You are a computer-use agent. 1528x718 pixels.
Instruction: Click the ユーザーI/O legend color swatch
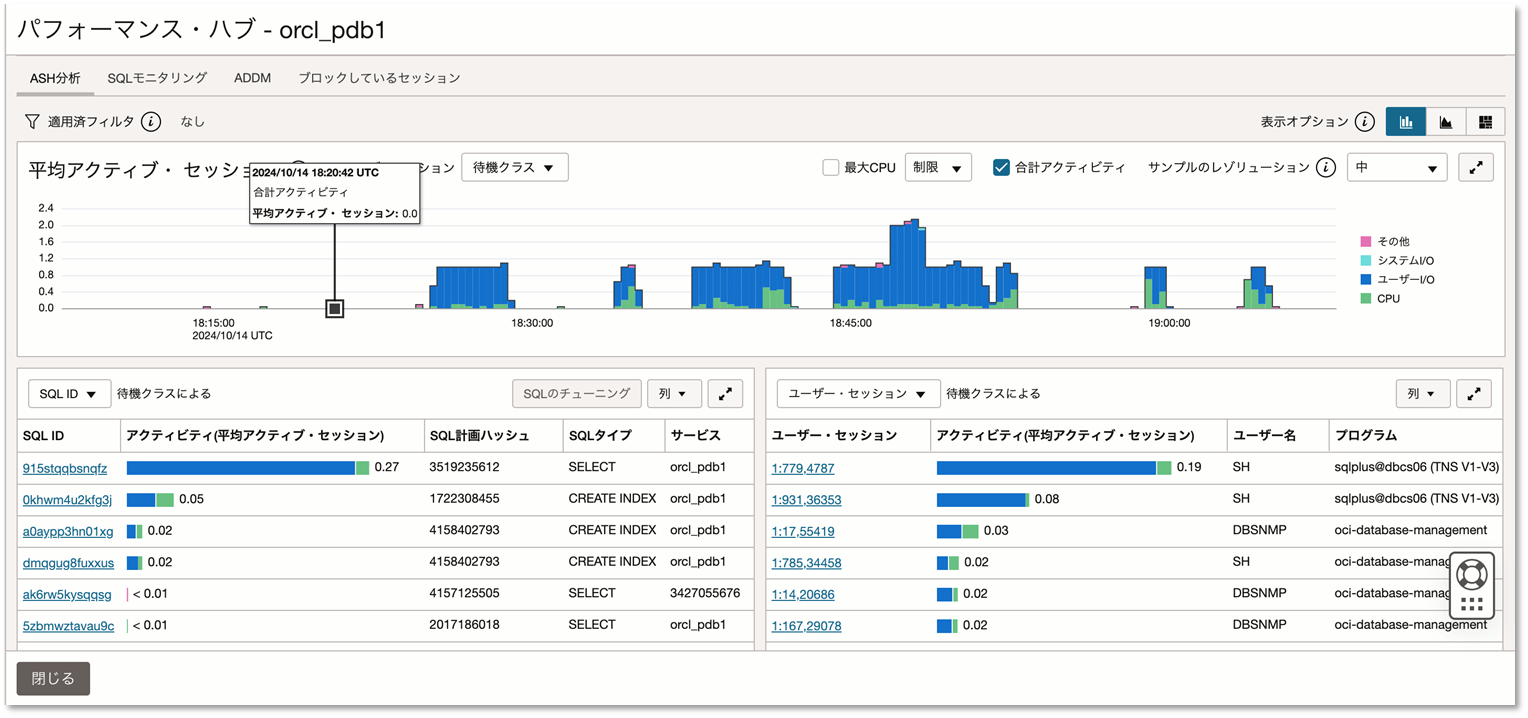coord(1366,280)
